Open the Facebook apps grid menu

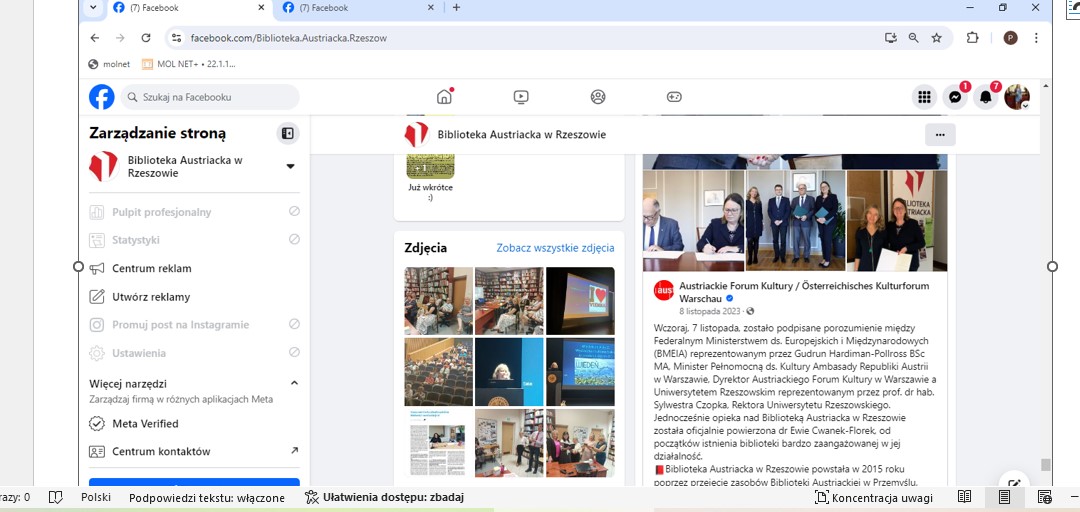[x=924, y=97]
